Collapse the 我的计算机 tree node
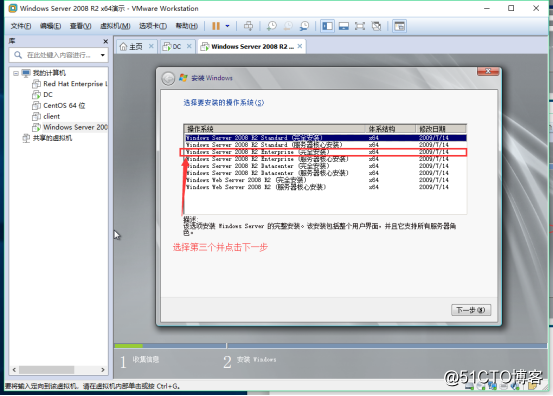This screenshot has width=553, height=396. point(16,73)
